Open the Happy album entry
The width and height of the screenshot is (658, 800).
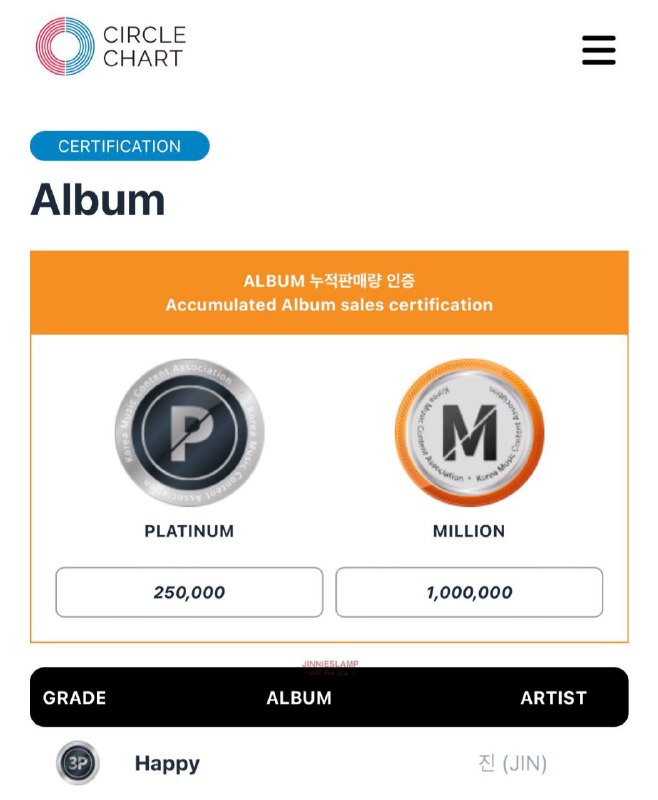pyautogui.click(x=167, y=764)
